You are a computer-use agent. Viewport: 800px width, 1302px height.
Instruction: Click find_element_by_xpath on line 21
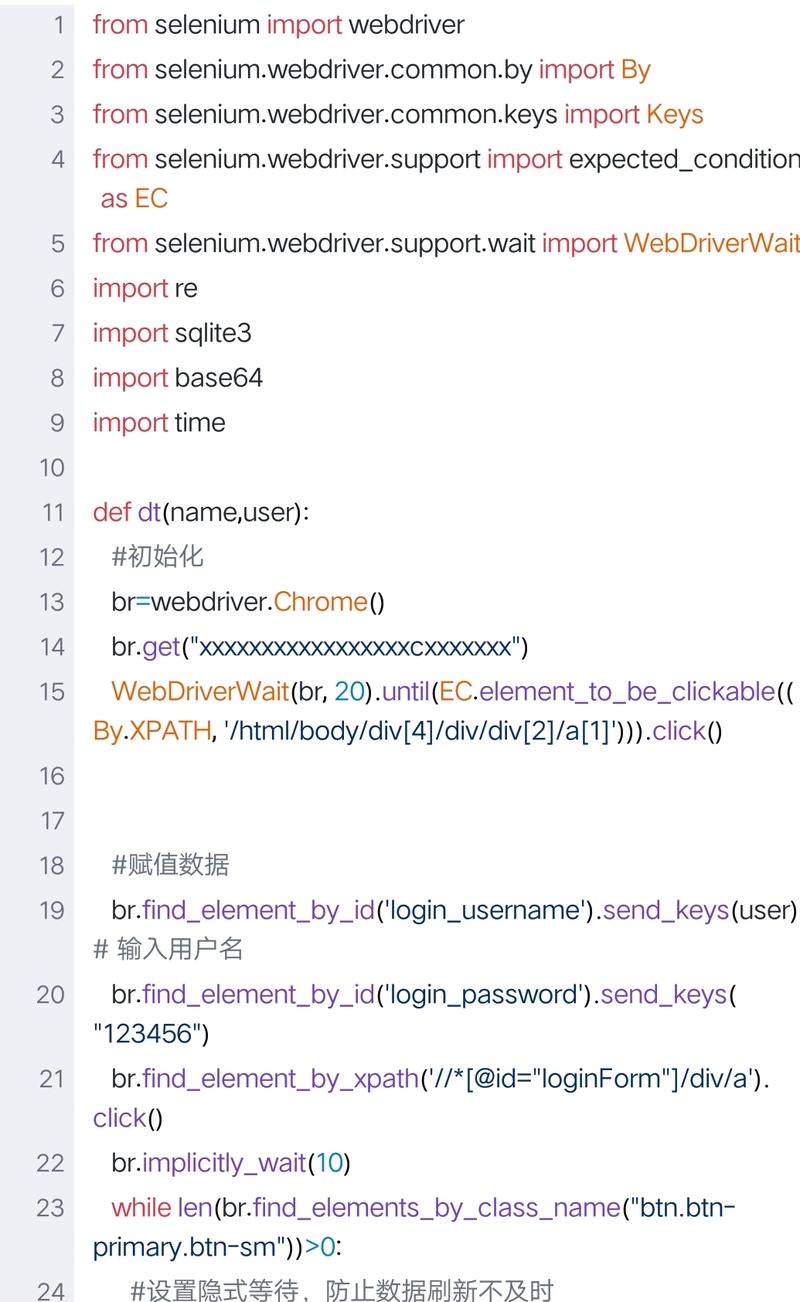point(280,1079)
